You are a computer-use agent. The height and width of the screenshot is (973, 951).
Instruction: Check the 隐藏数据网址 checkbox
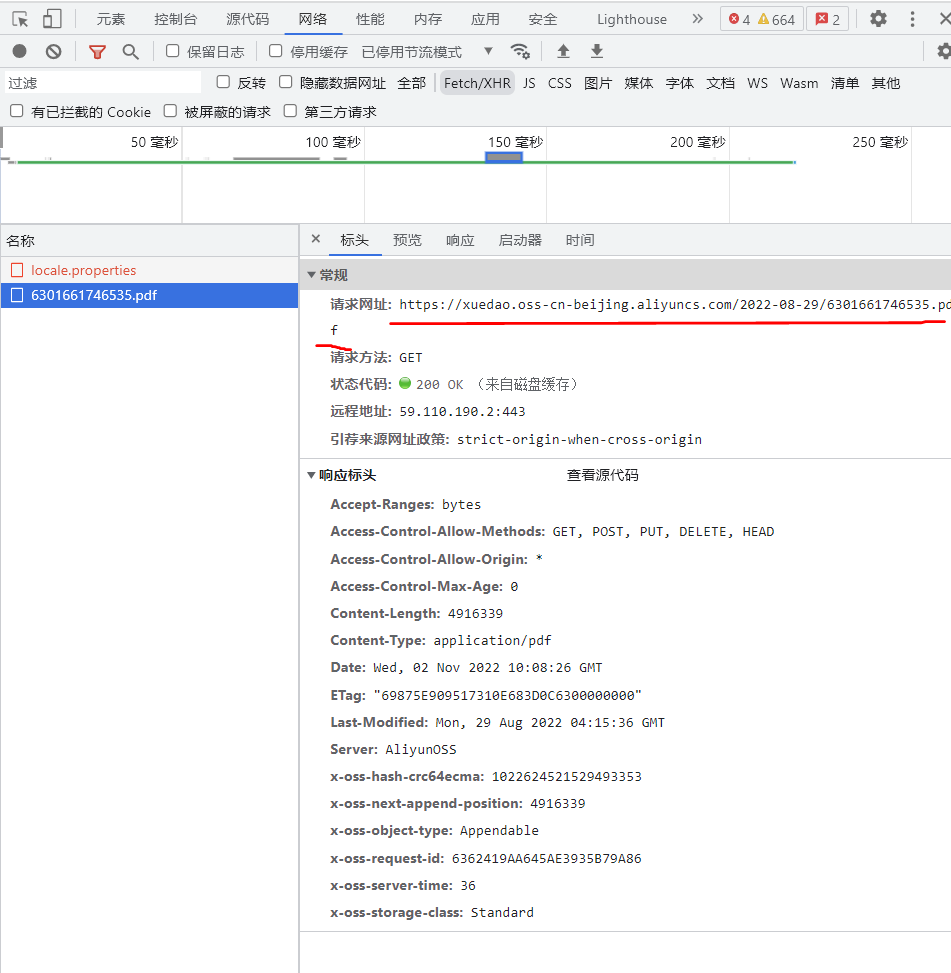coord(285,82)
